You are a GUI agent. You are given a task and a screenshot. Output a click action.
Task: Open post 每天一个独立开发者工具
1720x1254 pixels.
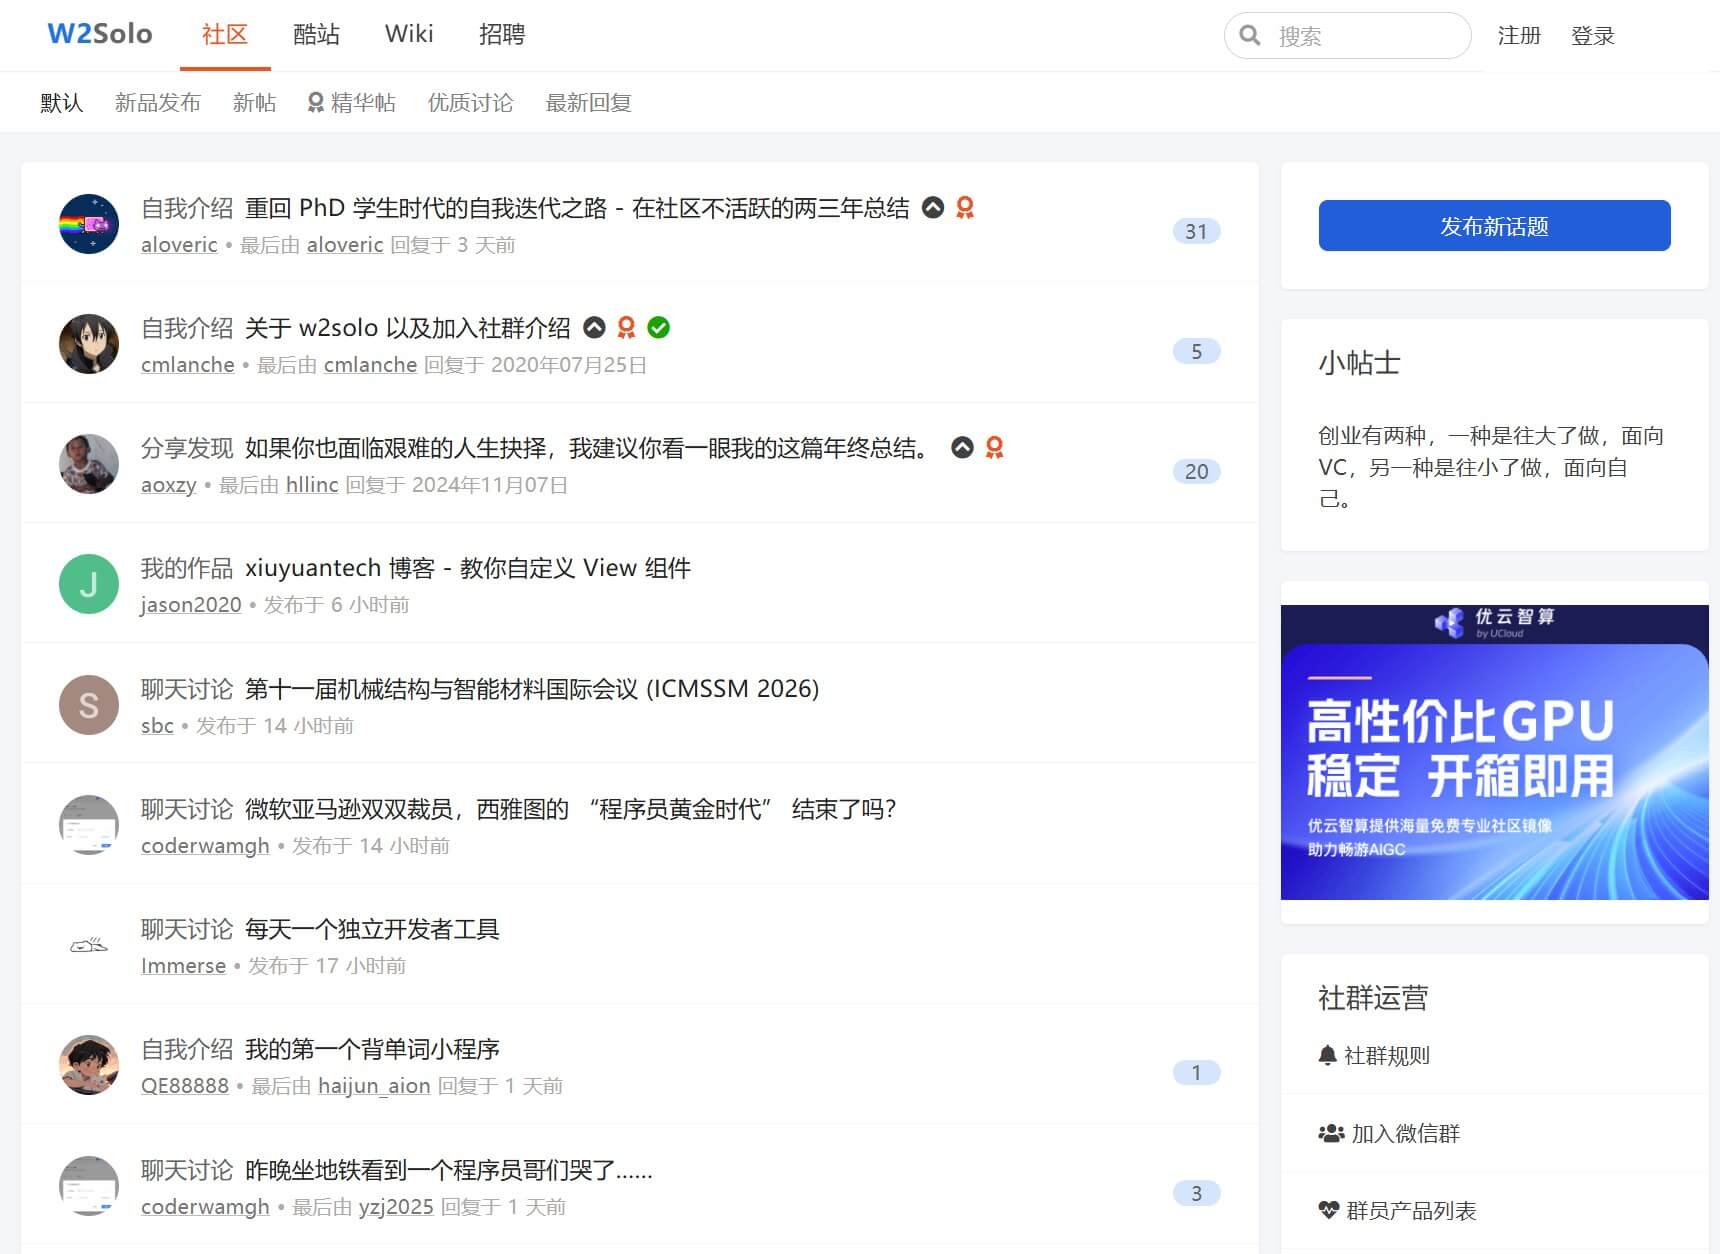[372, 929]
